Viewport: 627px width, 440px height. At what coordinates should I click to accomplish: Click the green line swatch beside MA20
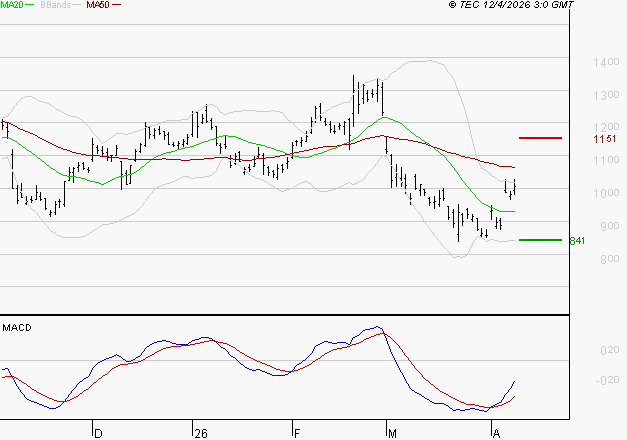(30, 6)
